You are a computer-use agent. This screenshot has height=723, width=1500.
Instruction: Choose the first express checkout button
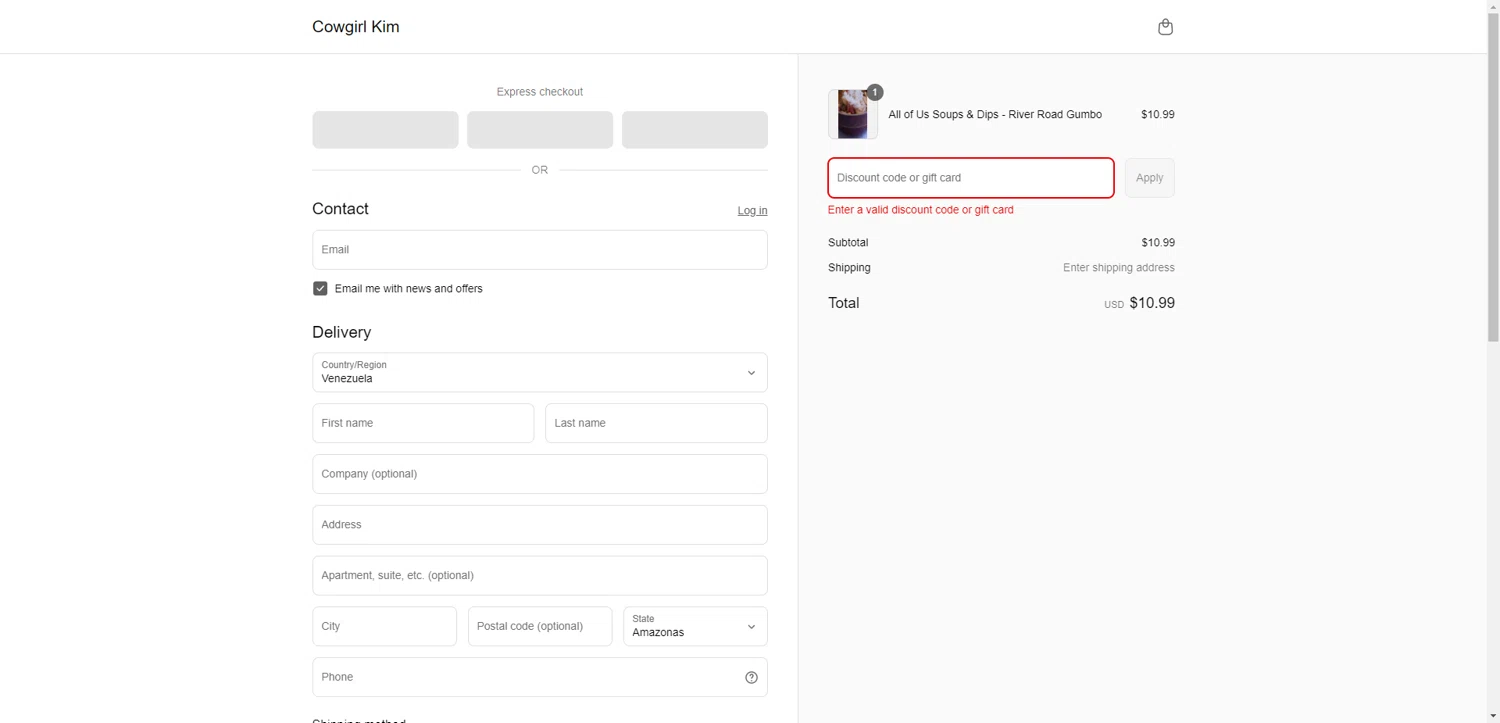tap(385, 130)
